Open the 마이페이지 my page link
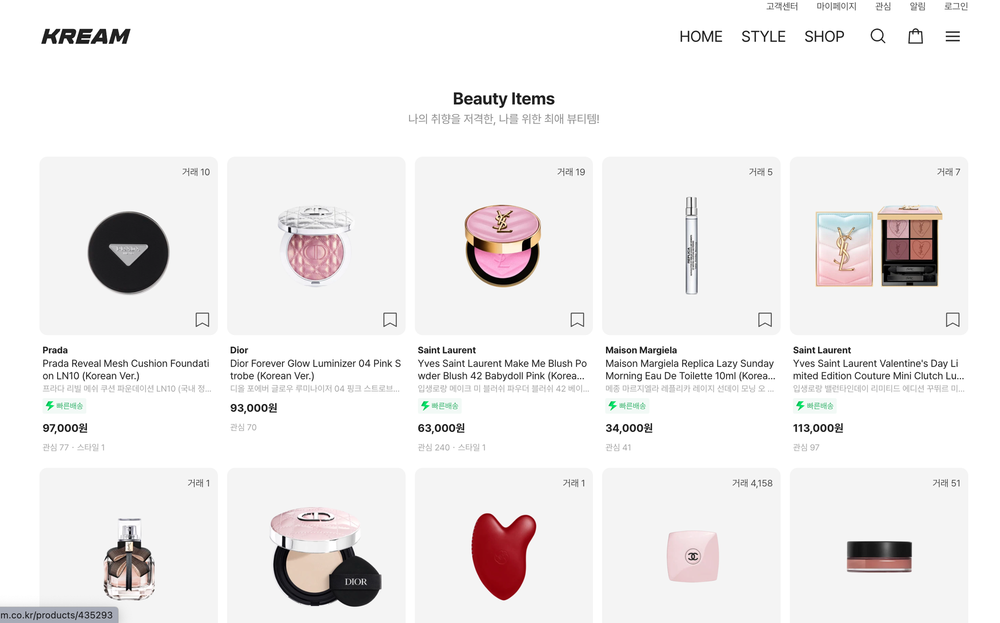Image resolution: width=1000 pixels, height=623 pixels. pyautogui.click(x=838, y=6)
